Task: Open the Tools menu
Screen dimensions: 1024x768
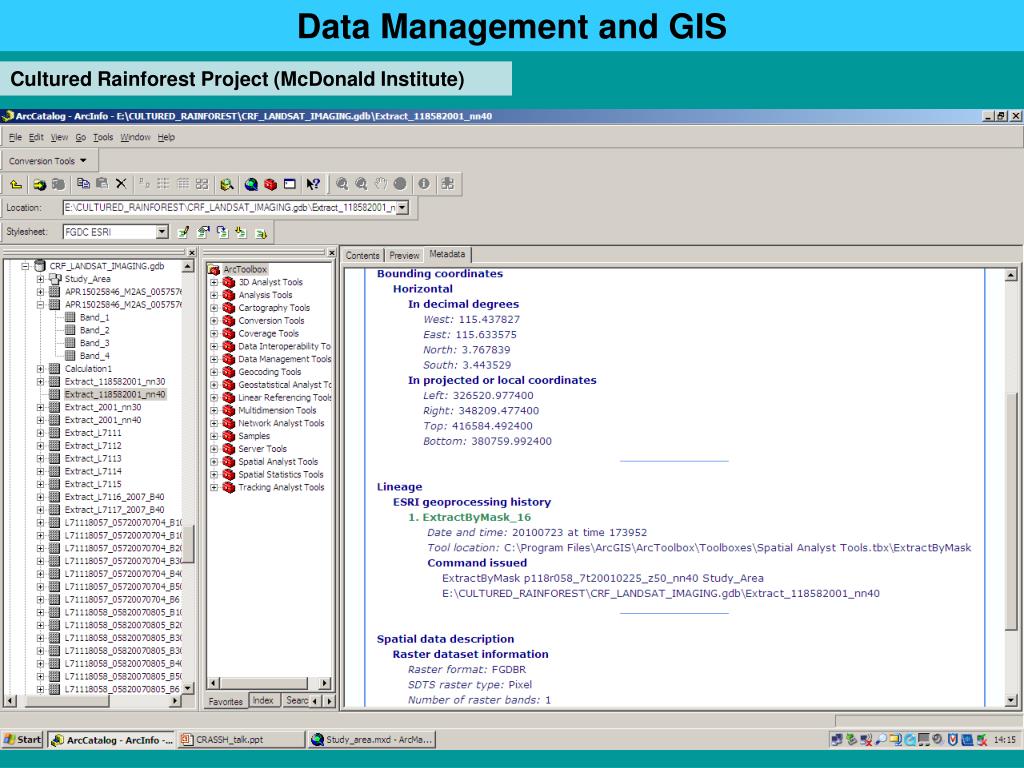Action: (x=103, y=137)
